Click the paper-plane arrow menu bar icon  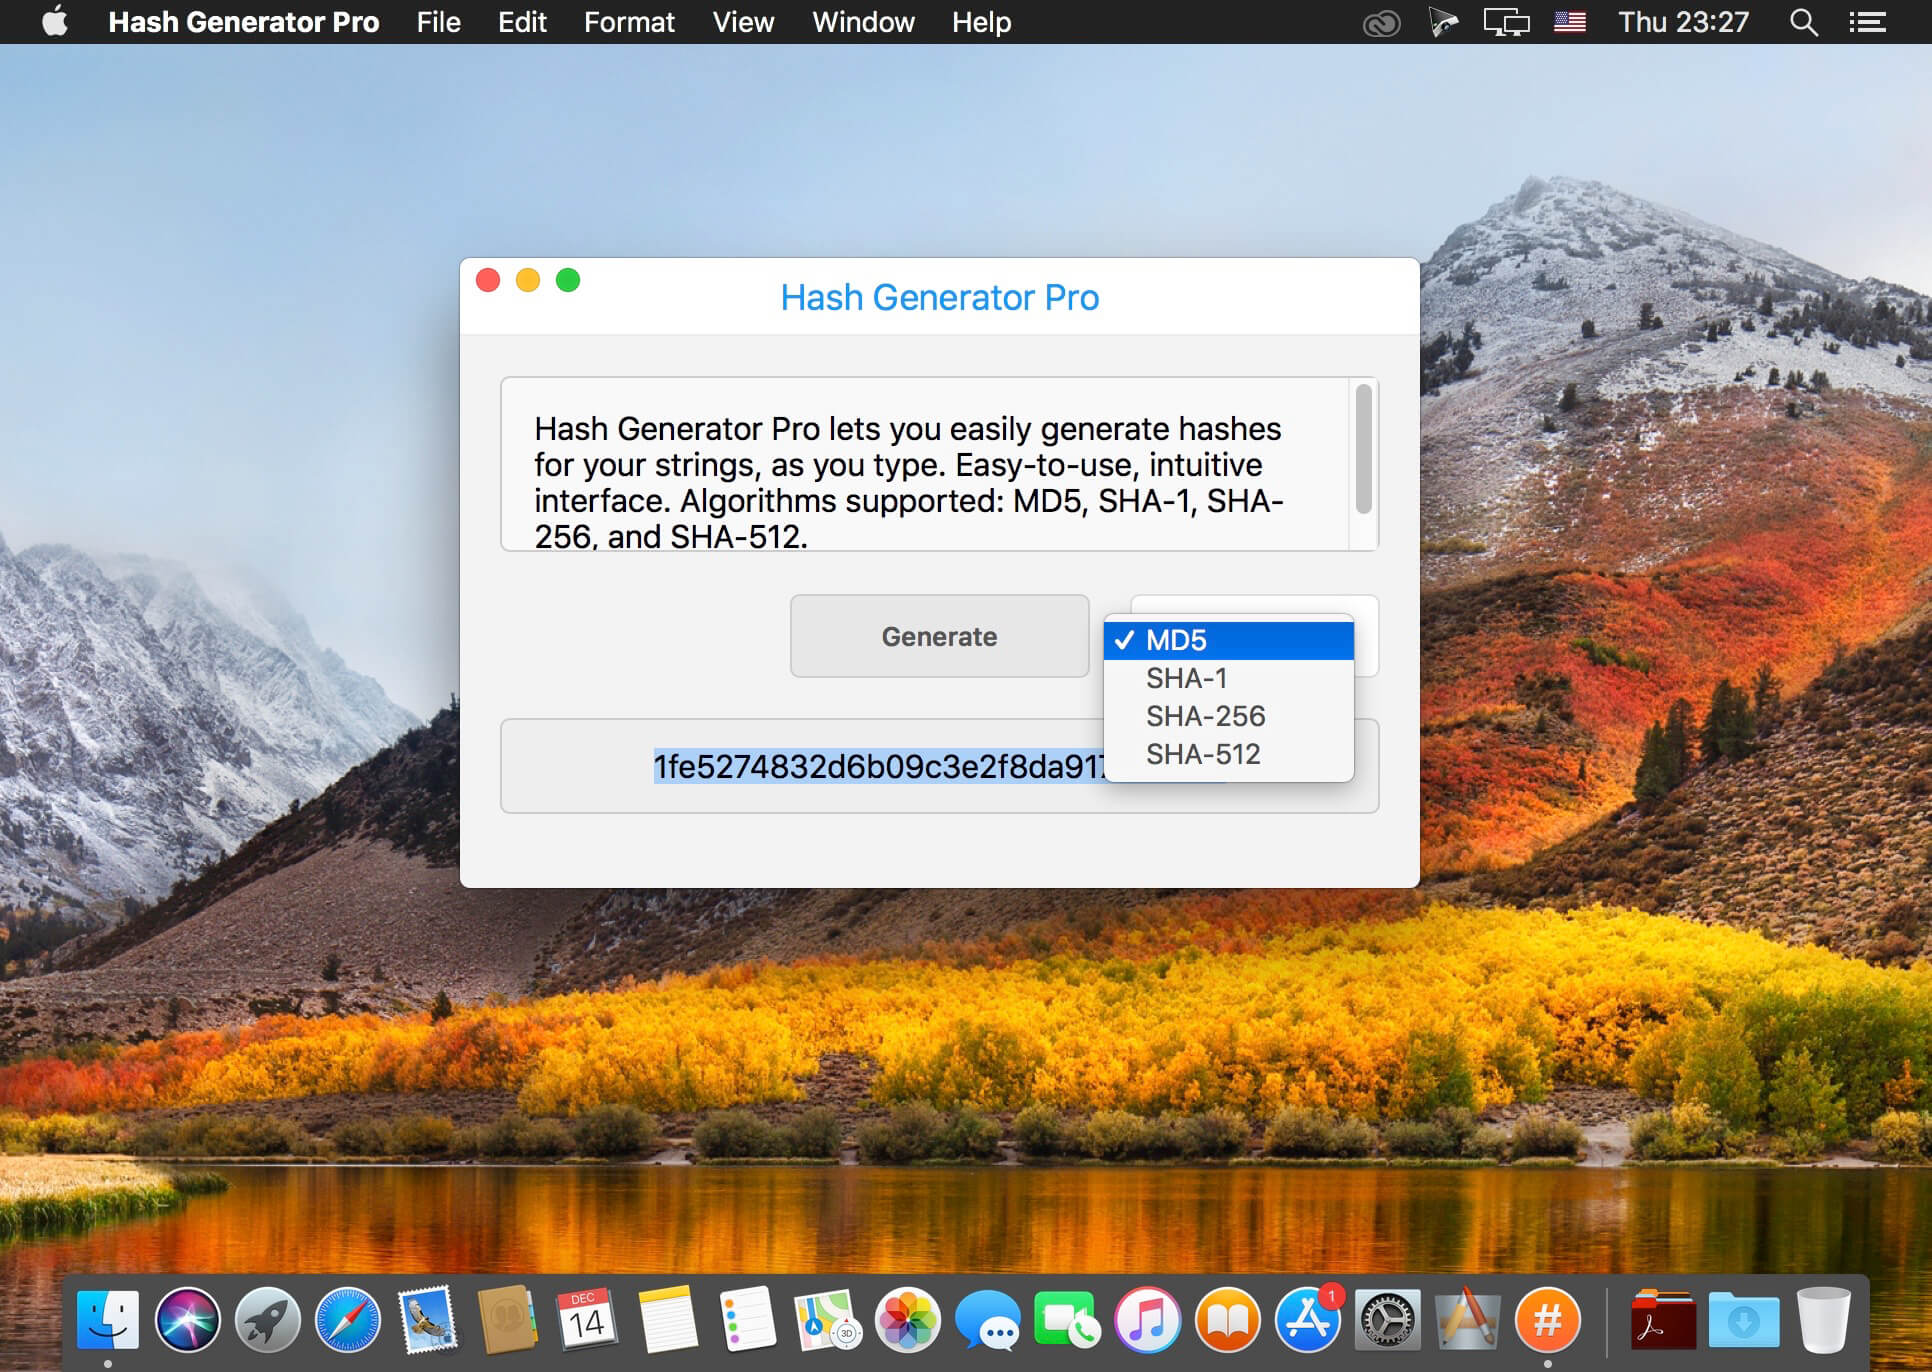tap(1442, 22)
